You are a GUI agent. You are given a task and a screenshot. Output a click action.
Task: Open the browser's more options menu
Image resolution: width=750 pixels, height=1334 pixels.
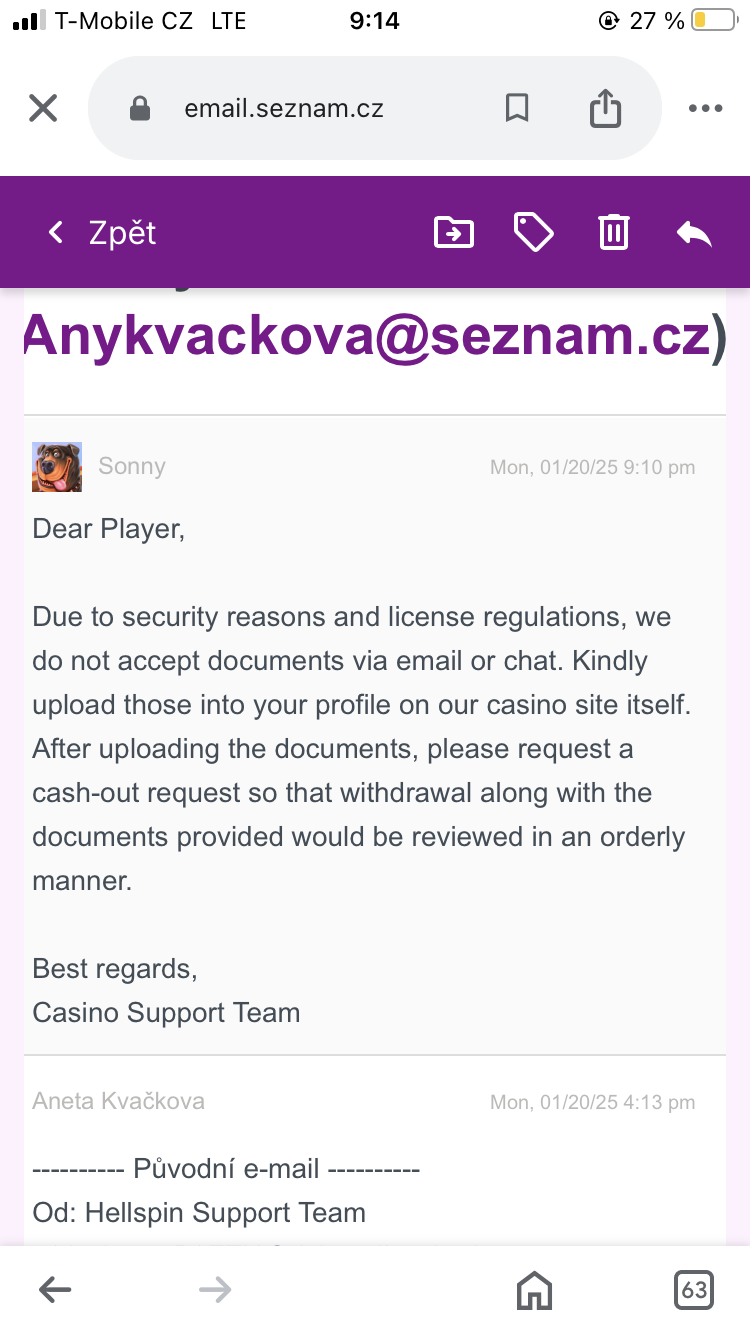[x=705, y=108]
